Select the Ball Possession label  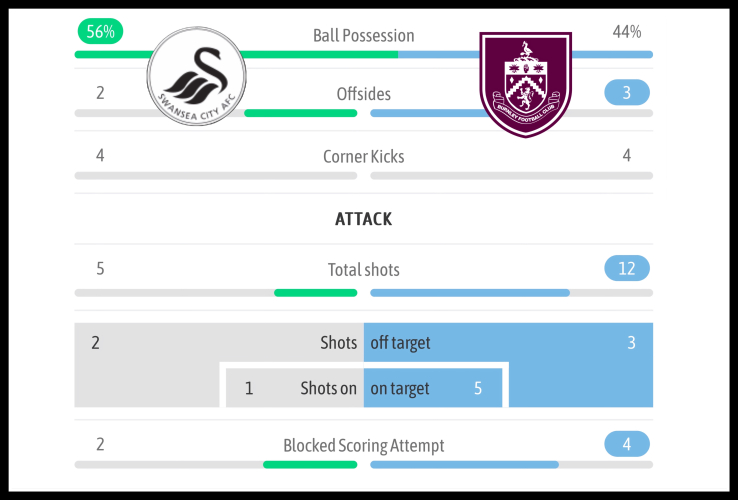[x=363, y=35]
